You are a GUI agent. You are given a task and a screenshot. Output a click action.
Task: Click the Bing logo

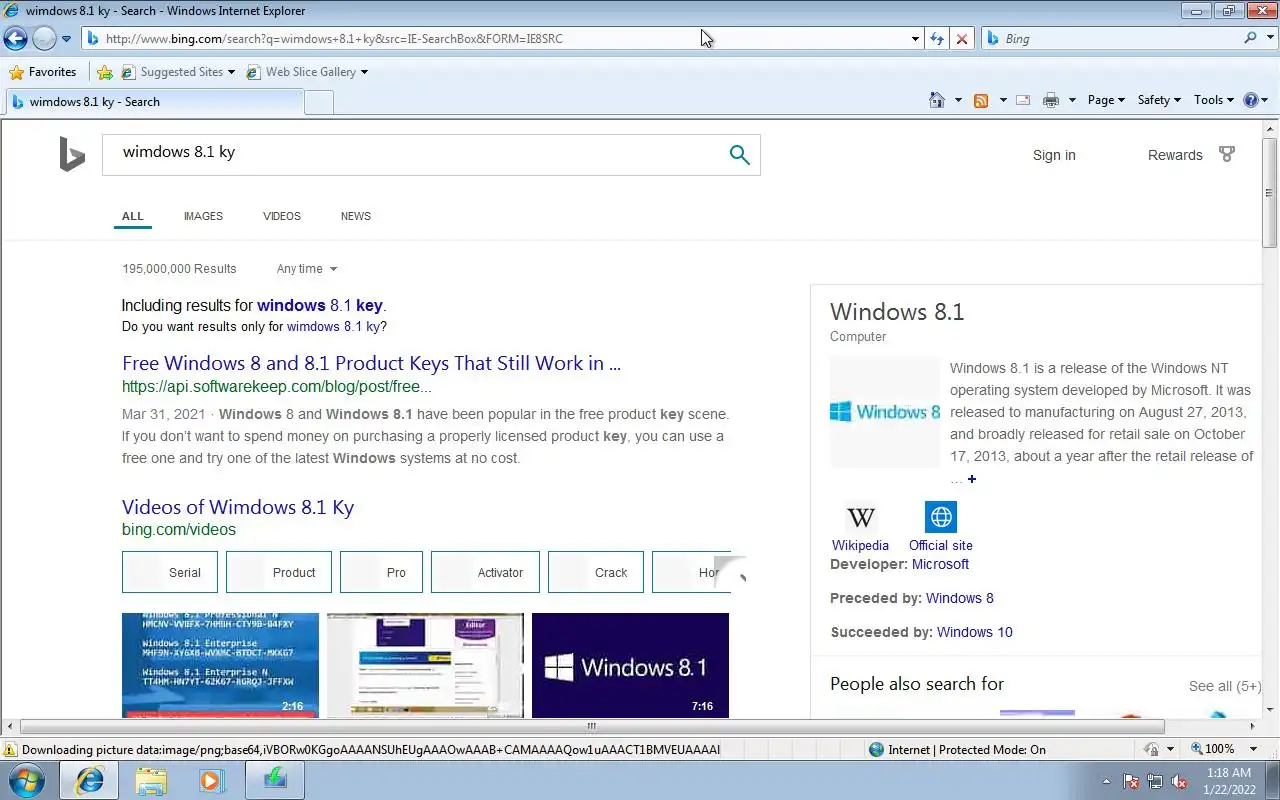coord(72,155)
